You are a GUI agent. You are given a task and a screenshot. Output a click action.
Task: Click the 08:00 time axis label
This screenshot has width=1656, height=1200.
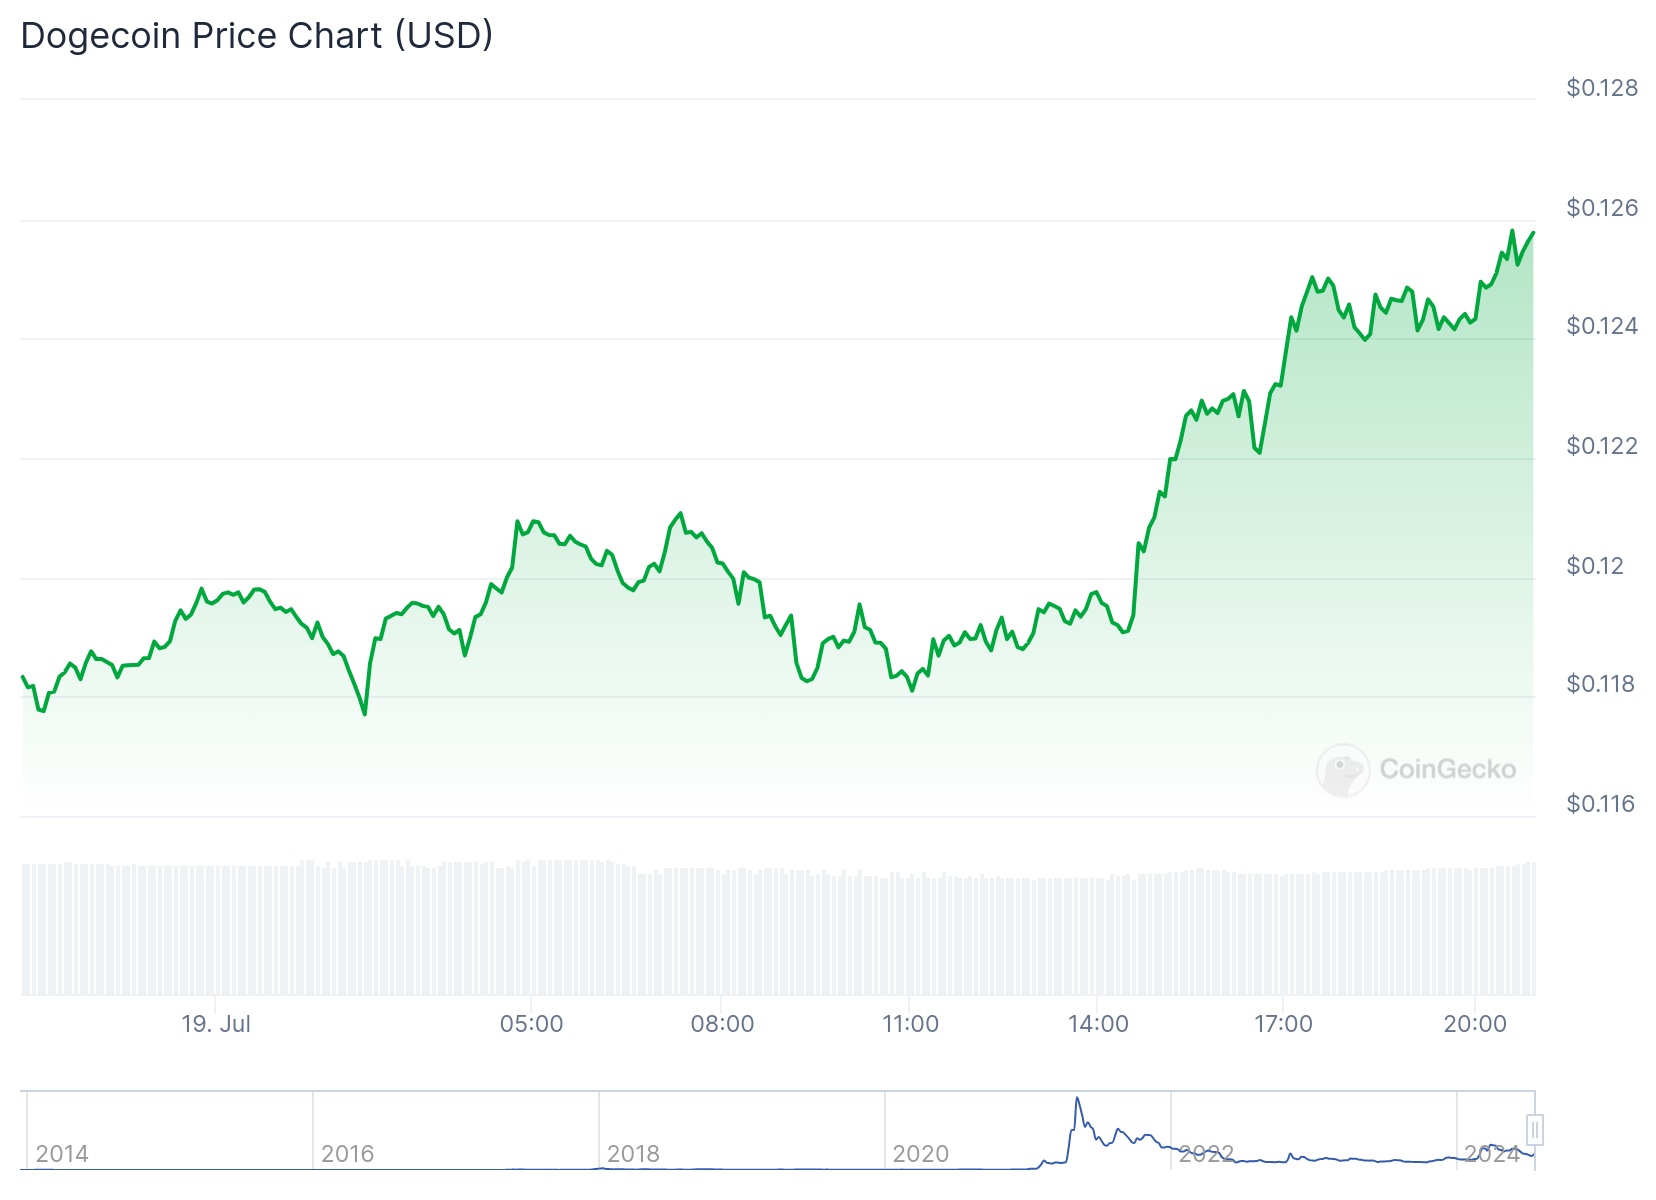[x=722, y=1024]
